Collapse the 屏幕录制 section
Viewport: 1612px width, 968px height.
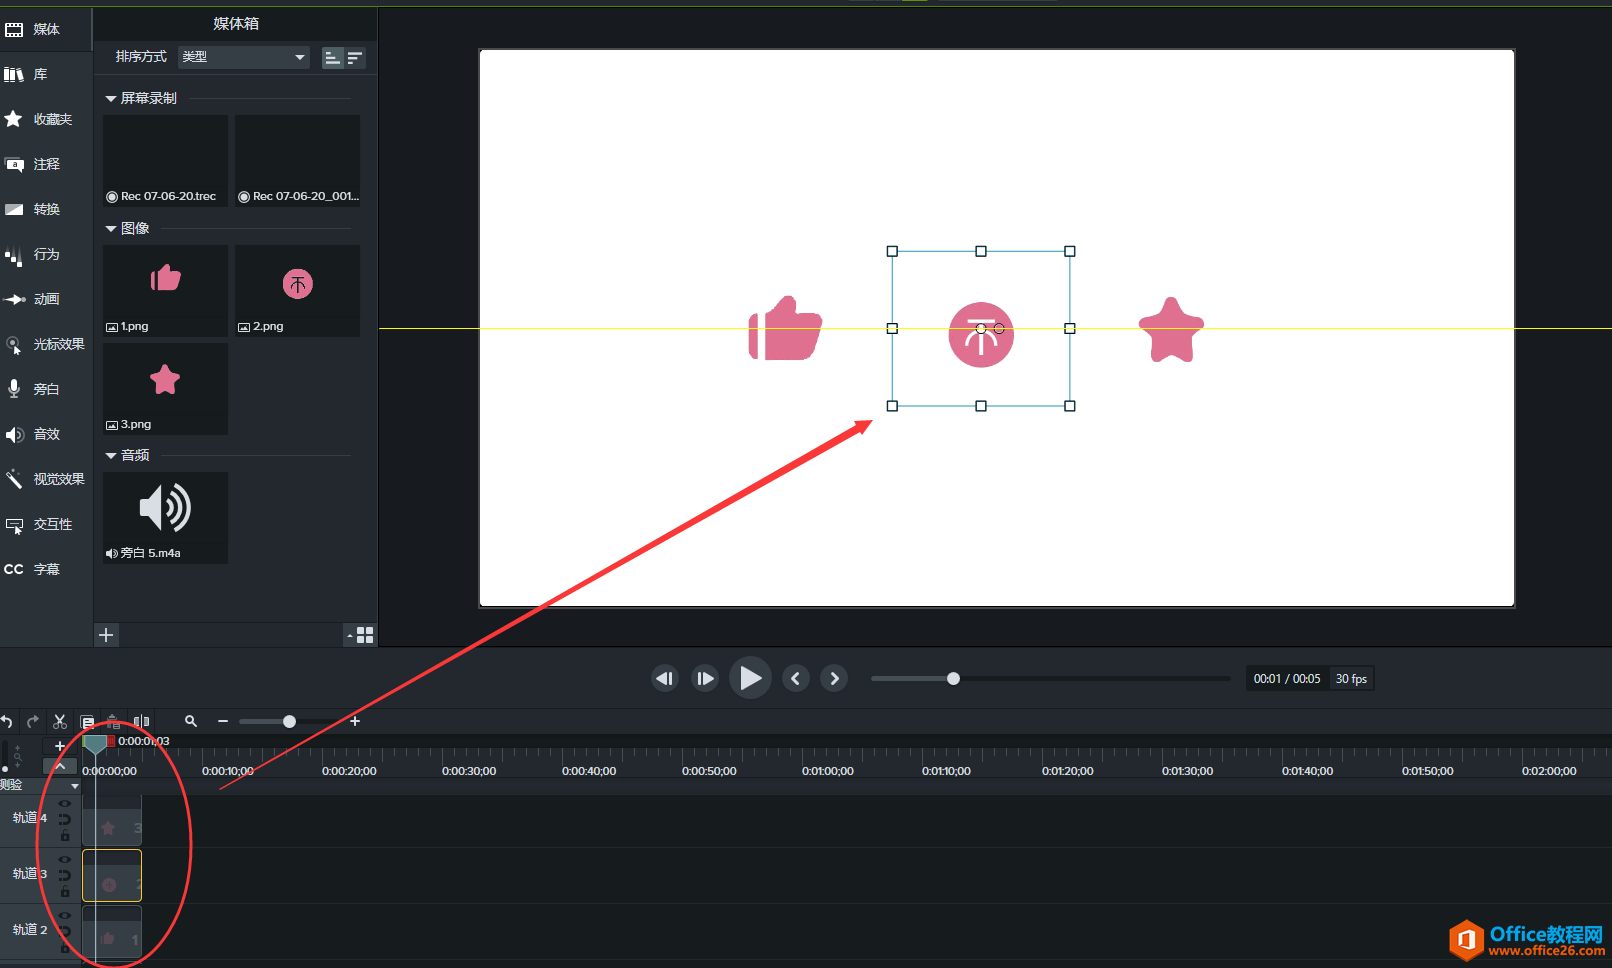pos(111,98)
